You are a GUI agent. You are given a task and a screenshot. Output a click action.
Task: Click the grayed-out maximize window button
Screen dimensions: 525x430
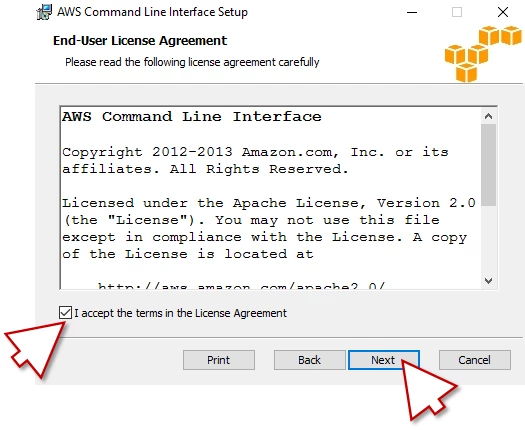457,12
